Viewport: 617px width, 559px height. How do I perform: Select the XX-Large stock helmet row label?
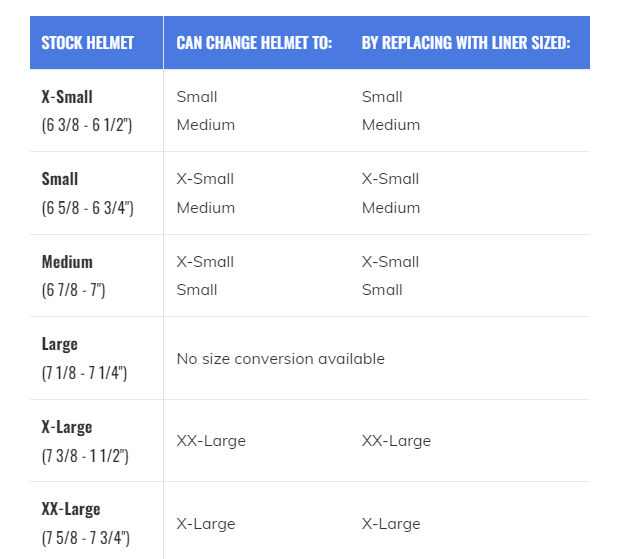point(71,509)
